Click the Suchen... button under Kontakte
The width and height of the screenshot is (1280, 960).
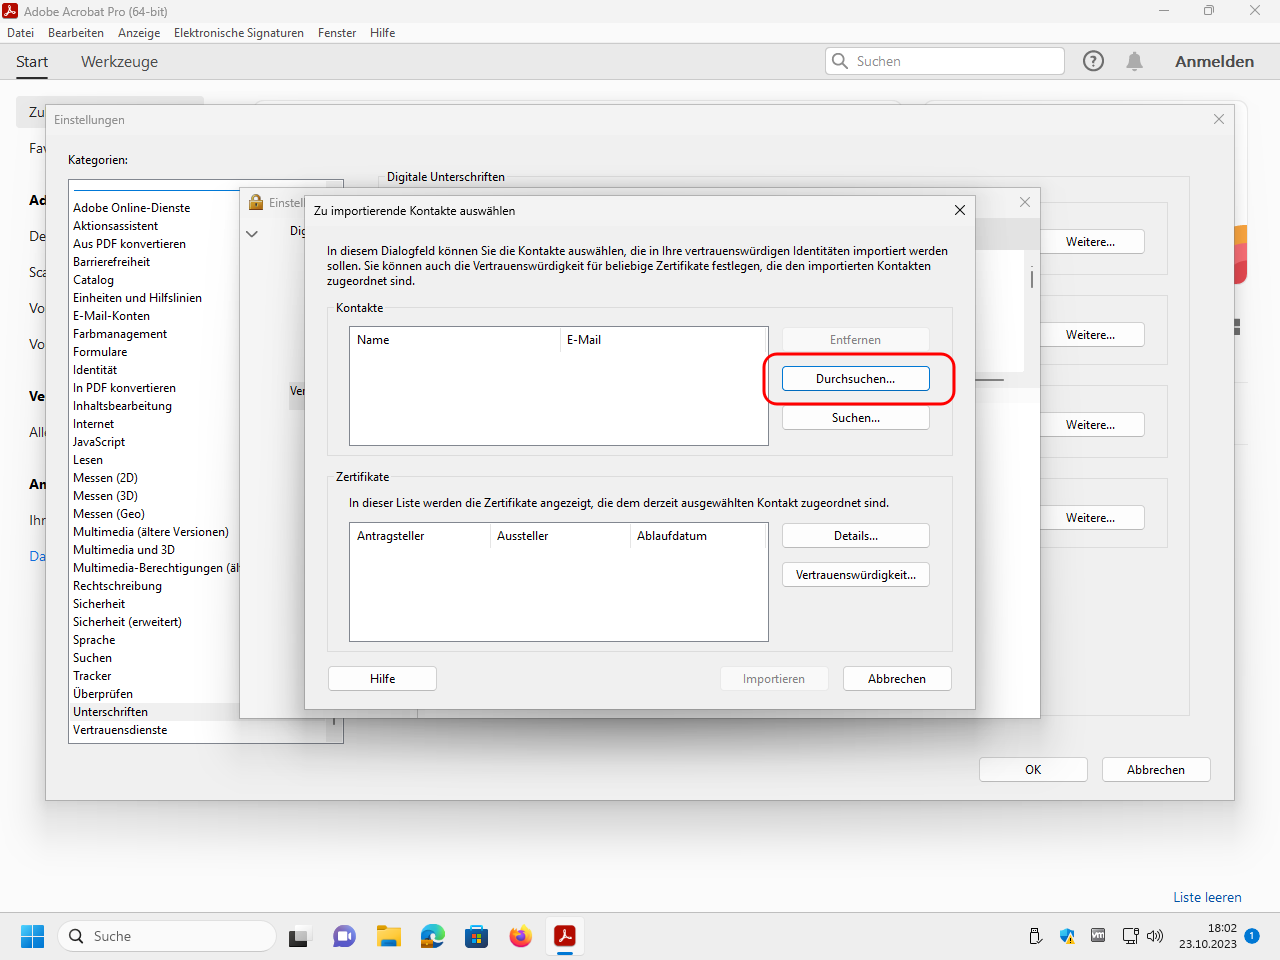coord(855,418)
